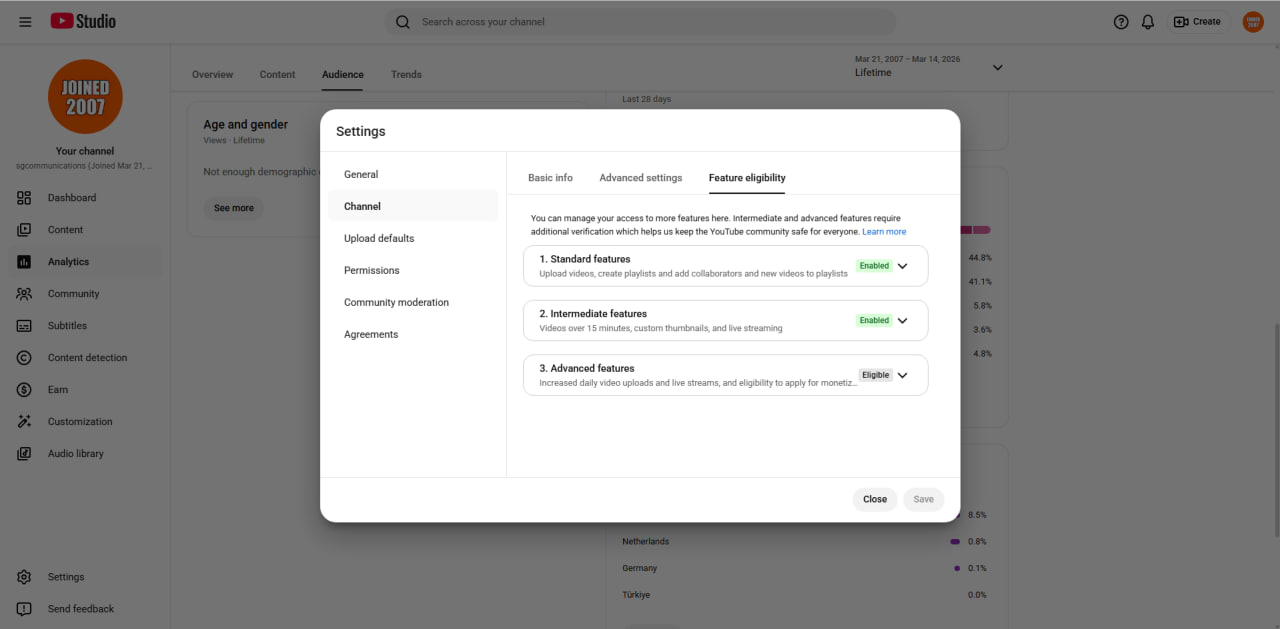The width and height of the screenshot is (1280, 629).
Task: Click the search across your channel field
Action: tap(641, 22)
